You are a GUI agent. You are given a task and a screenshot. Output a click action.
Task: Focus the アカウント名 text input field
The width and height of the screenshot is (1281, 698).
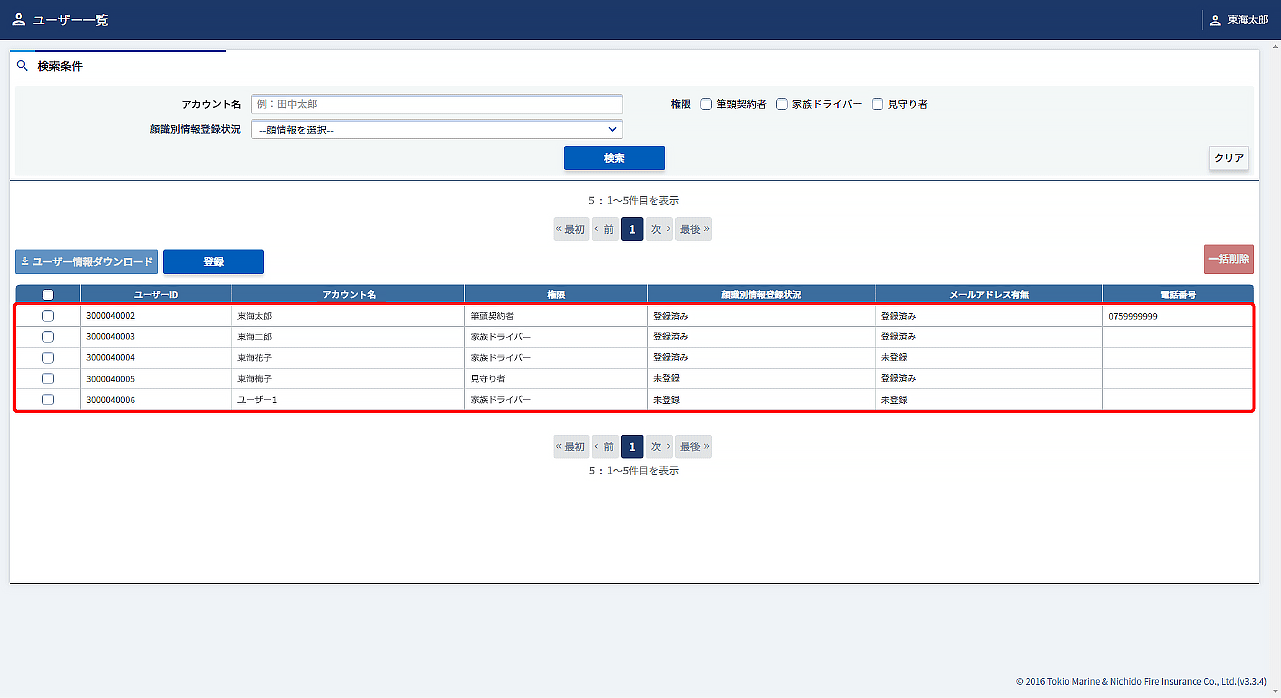(x=436, y=104)
